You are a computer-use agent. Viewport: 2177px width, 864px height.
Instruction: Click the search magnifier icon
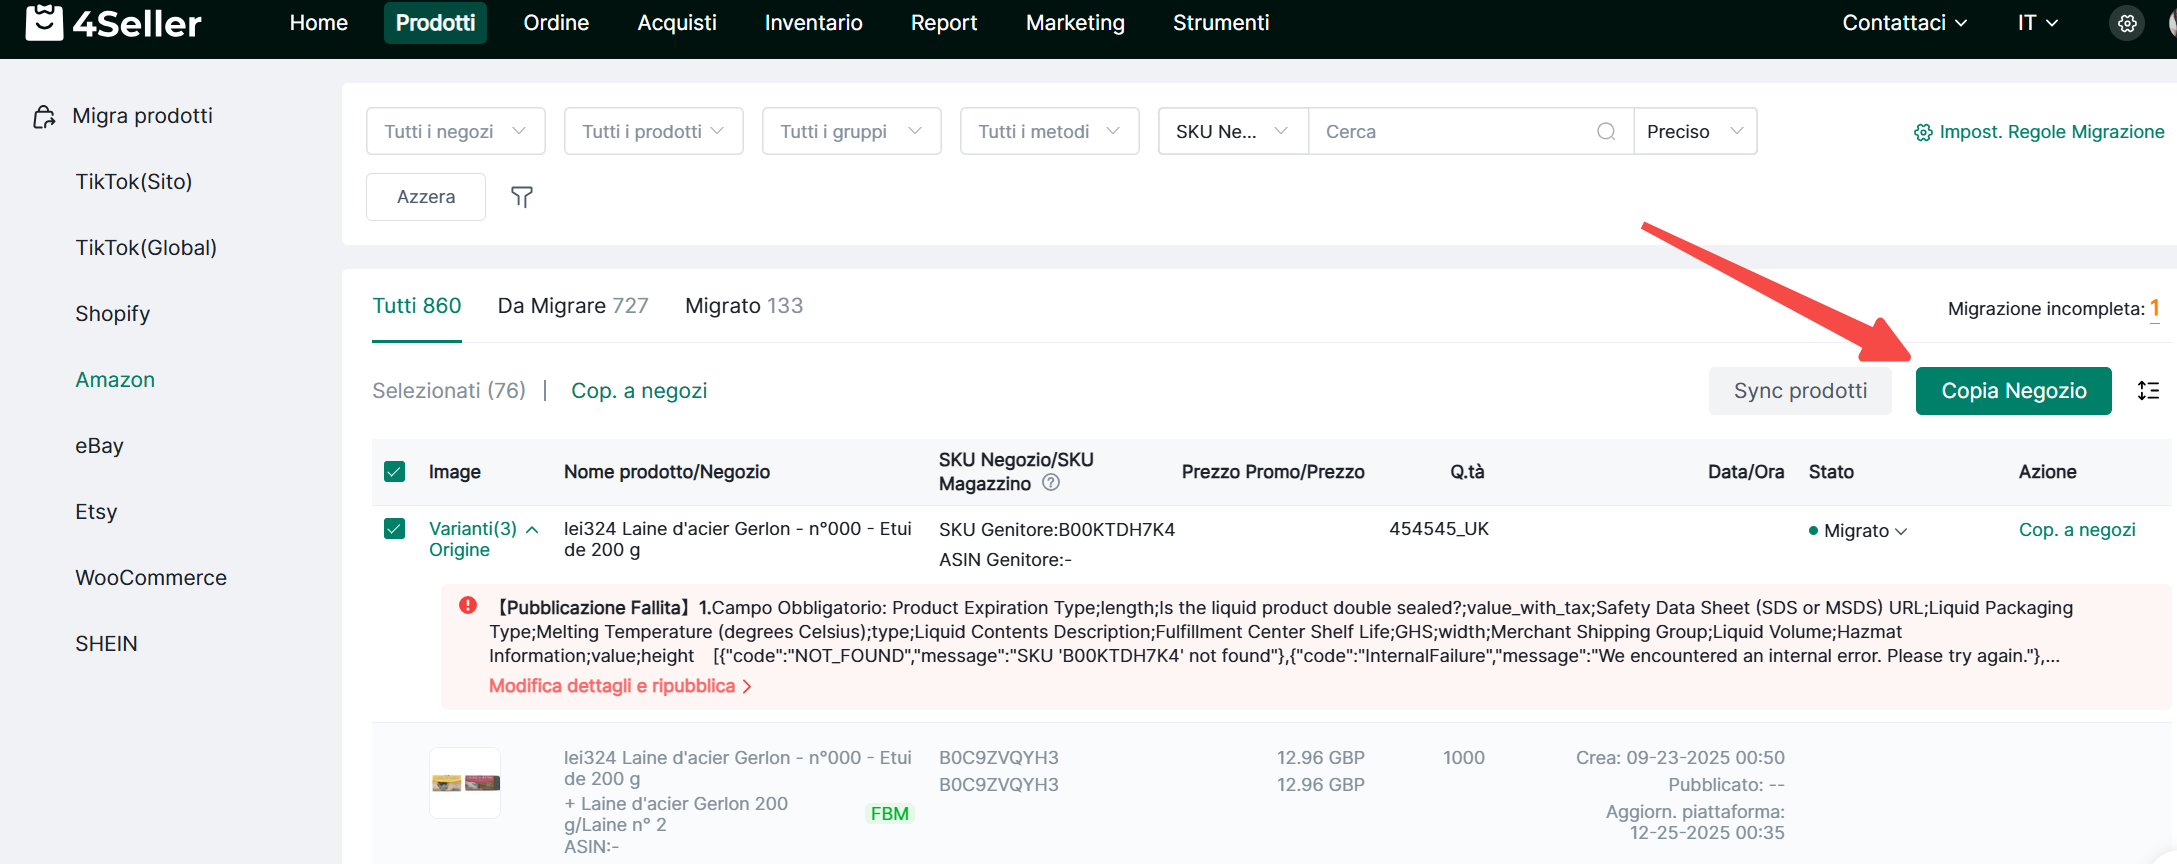click(x=1606, y=131)
